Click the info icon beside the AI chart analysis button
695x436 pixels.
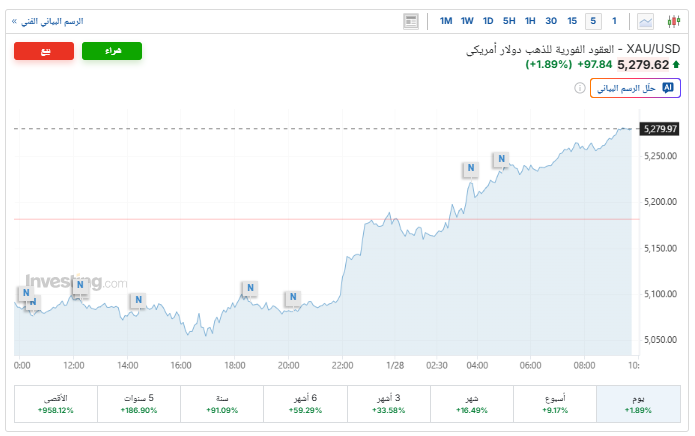point(580,88)
